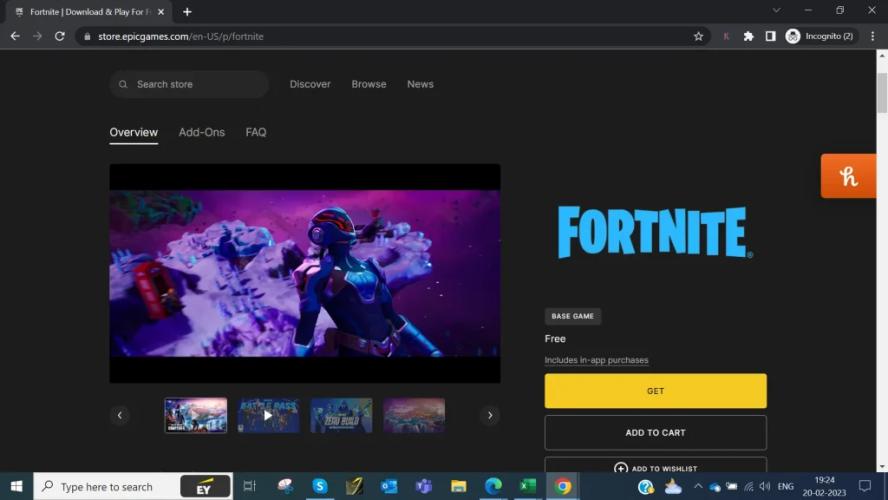Click the address bar URL
Image resolution: width=888 pixels, height=500 pixels.
point(181,36)
